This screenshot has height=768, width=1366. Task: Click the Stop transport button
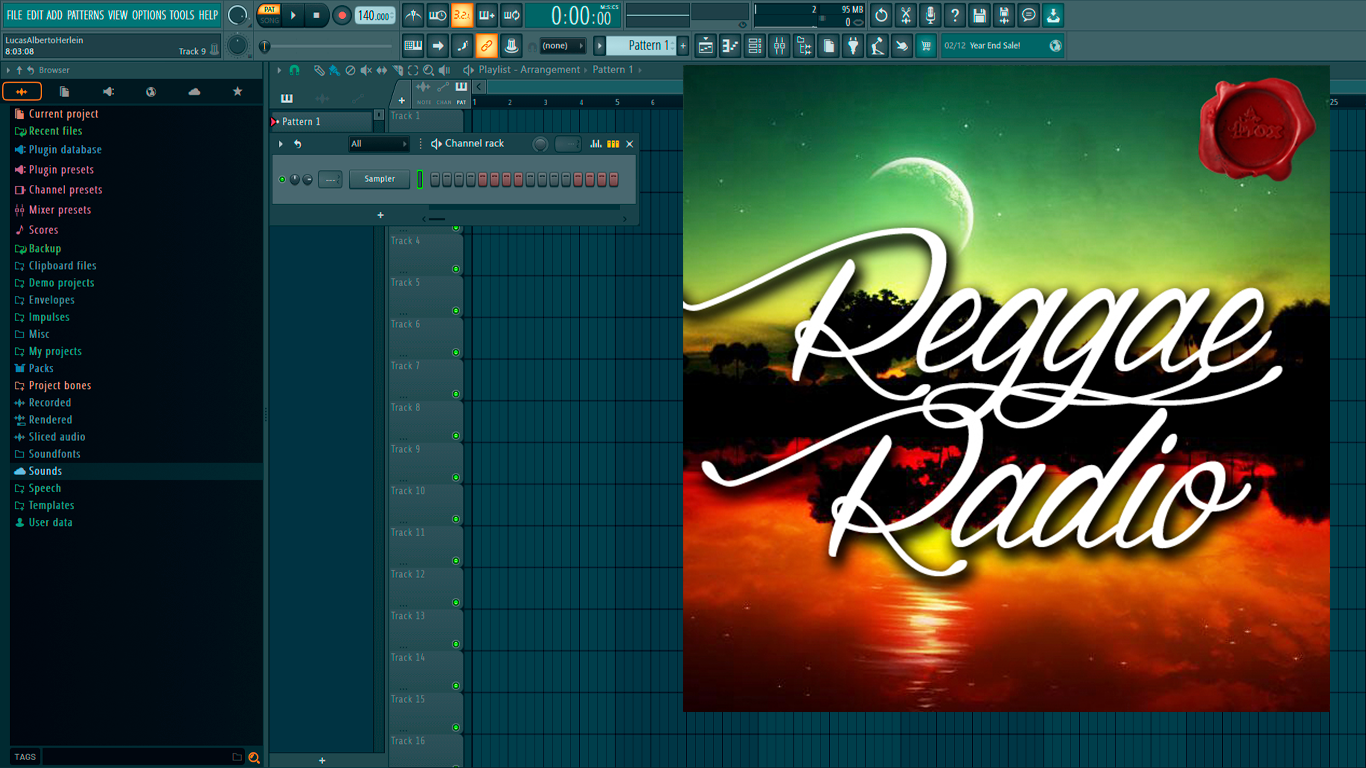coord(317,15)
